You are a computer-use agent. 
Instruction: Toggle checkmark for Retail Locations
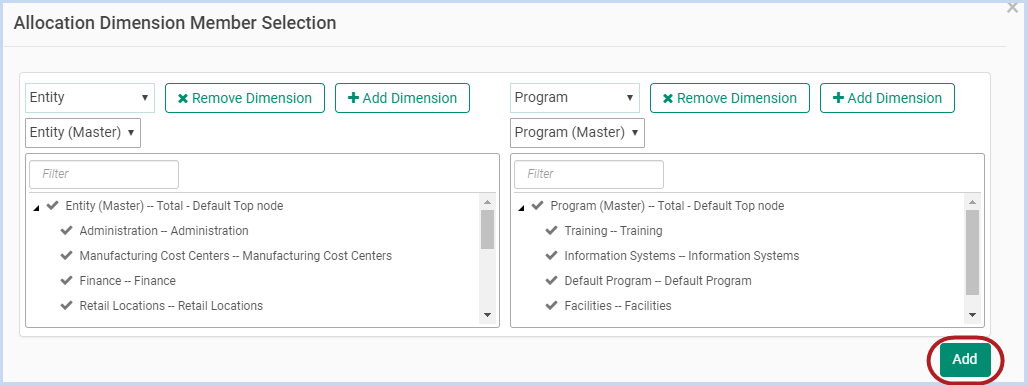pos(66,305)
